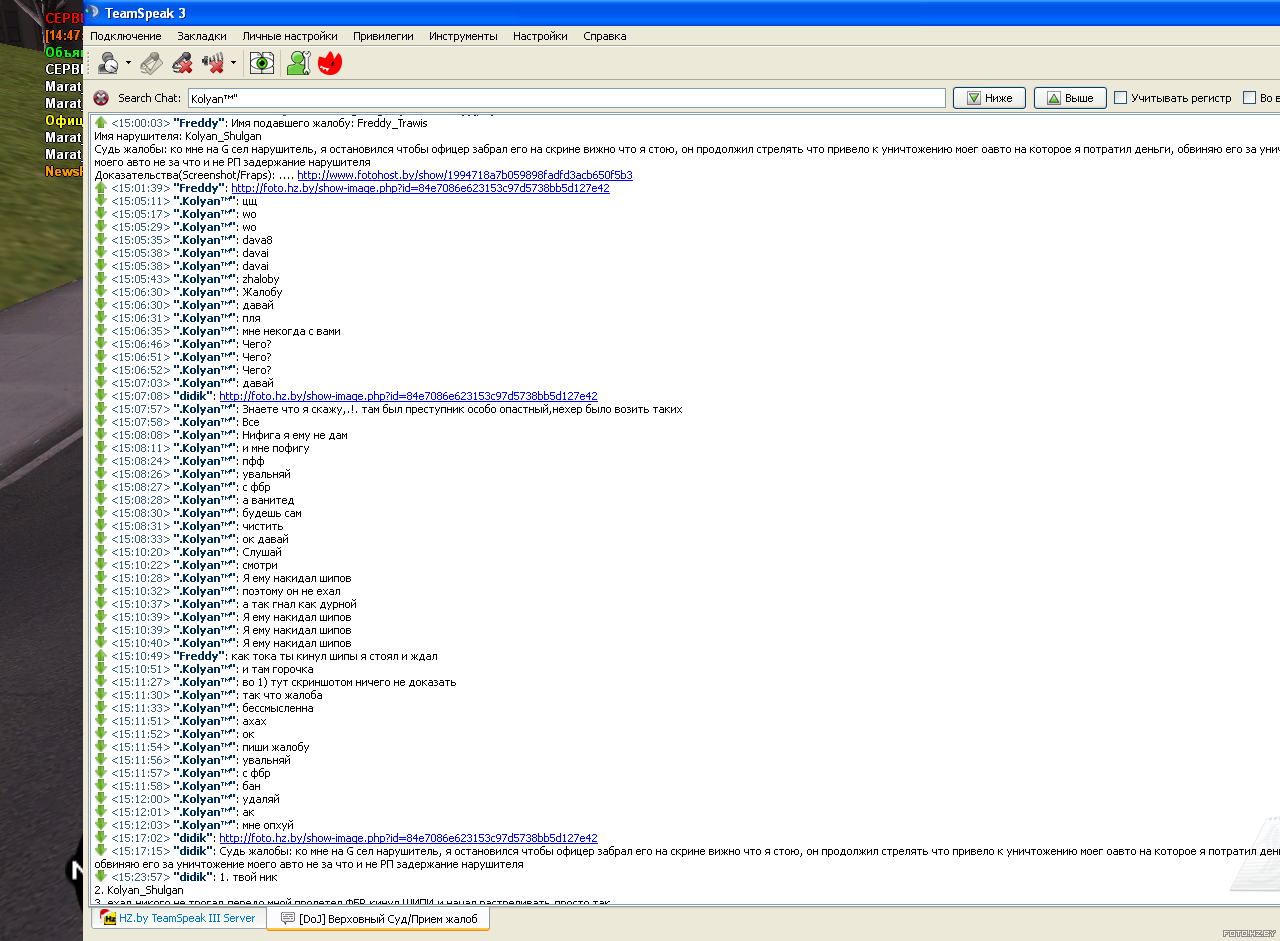The height and width of the screenshot is (941, 1280).
Task: Click the message 'пиши жалобу' at 15:11:54
Action: [x=276, y=747]
